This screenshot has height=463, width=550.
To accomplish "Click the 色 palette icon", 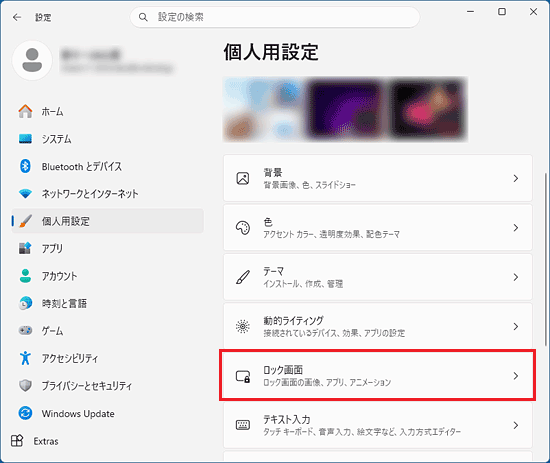I will tap(243, 228).
